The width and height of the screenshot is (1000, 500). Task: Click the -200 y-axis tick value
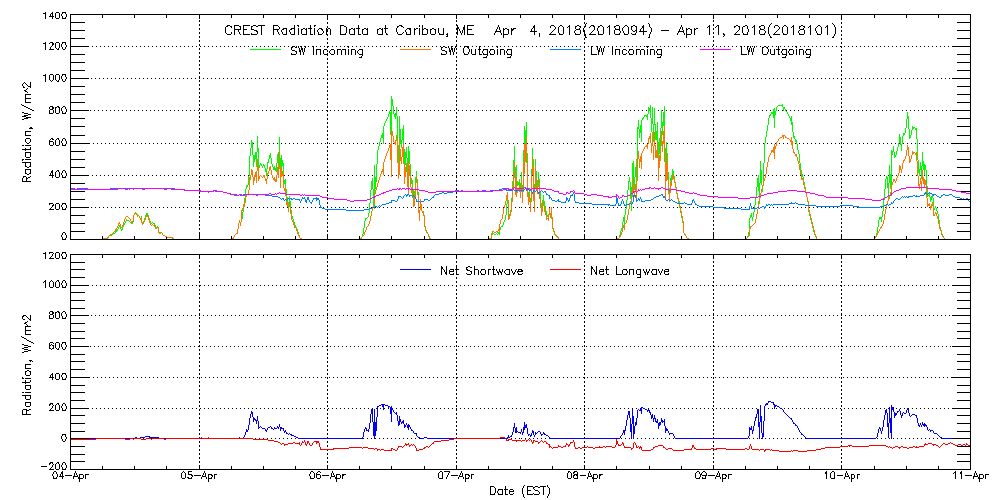tap(53, 466)
